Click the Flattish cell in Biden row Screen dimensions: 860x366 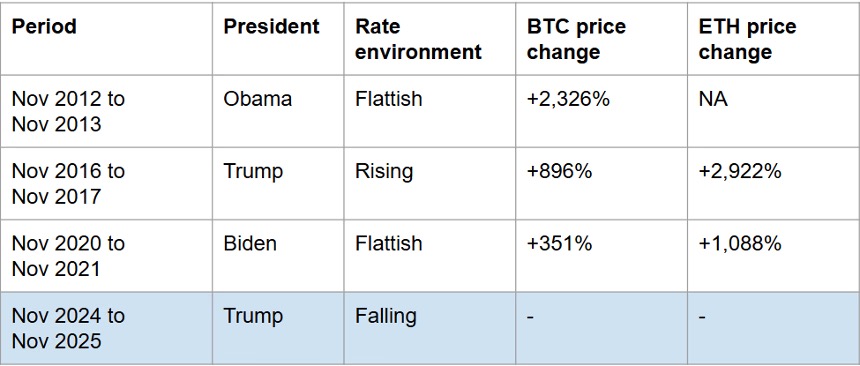429,256
